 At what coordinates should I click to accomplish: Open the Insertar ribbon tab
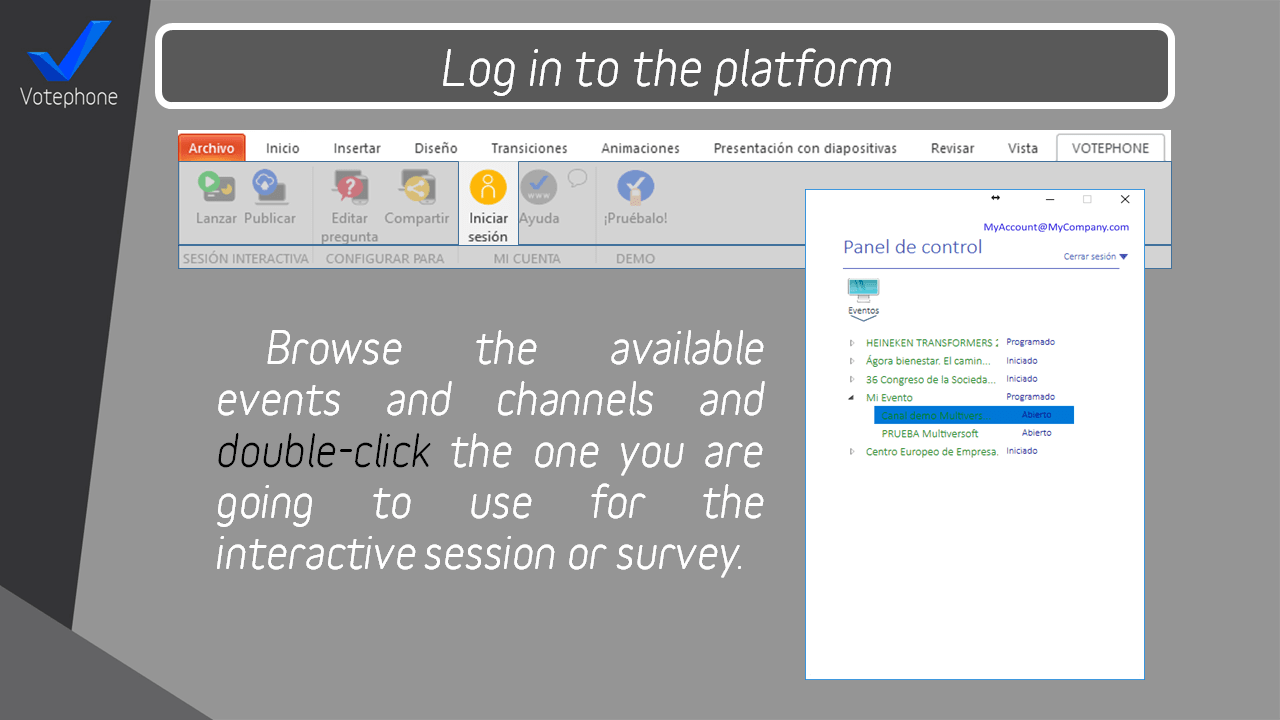357,148
